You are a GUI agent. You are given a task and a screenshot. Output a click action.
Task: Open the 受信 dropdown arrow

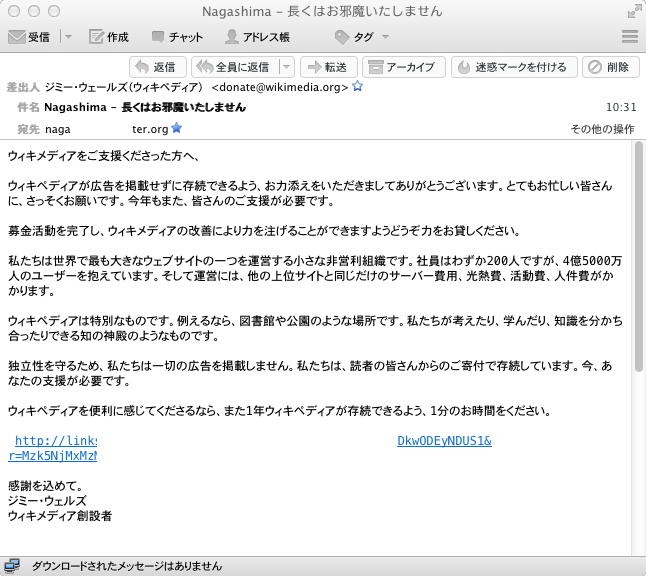(x=68, y=37)
